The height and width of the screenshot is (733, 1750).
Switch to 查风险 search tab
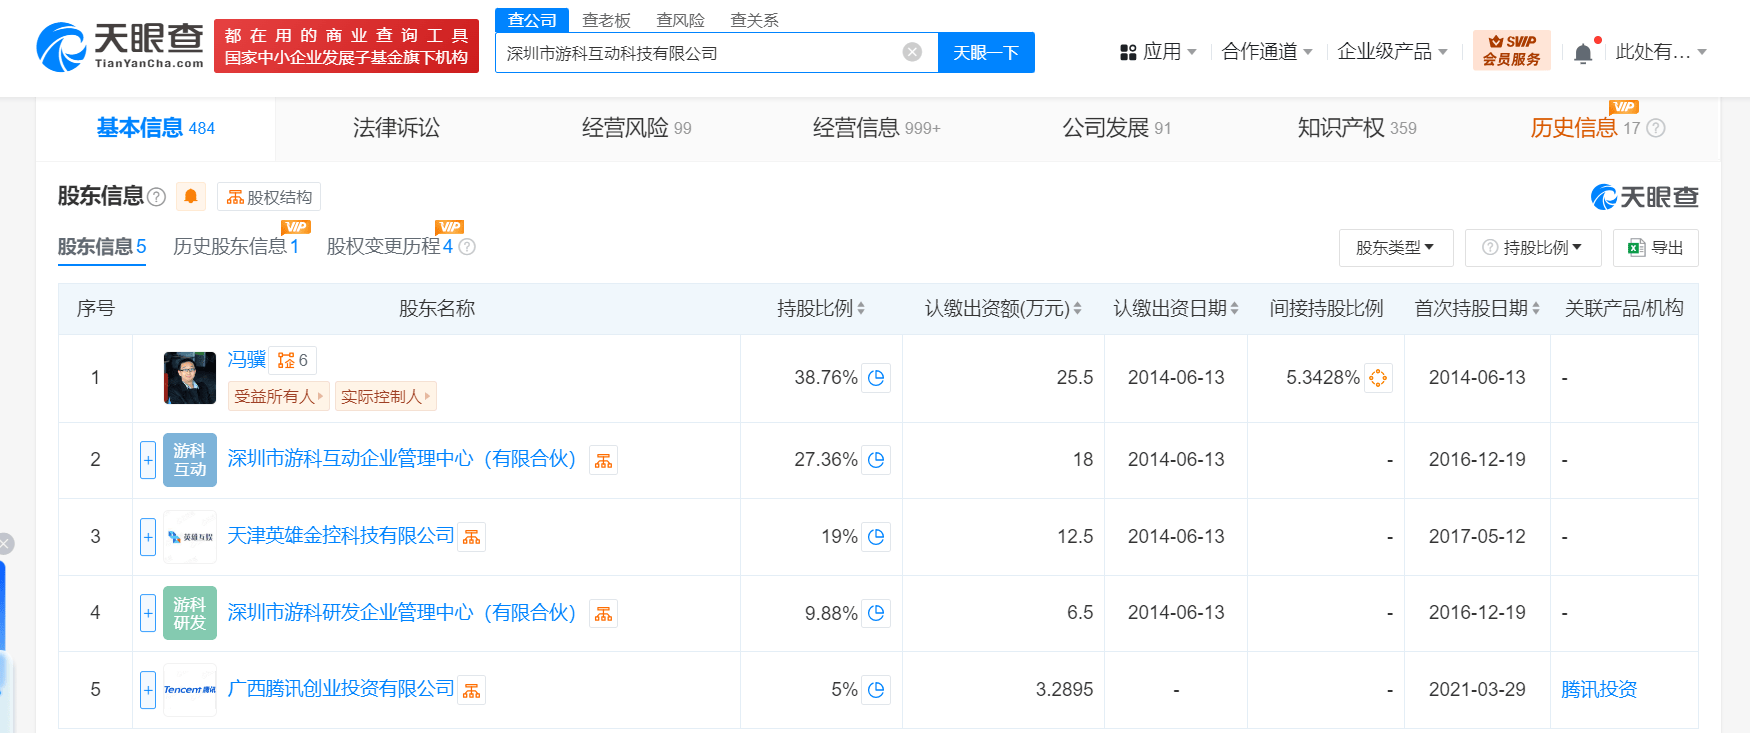coord(680,20)
